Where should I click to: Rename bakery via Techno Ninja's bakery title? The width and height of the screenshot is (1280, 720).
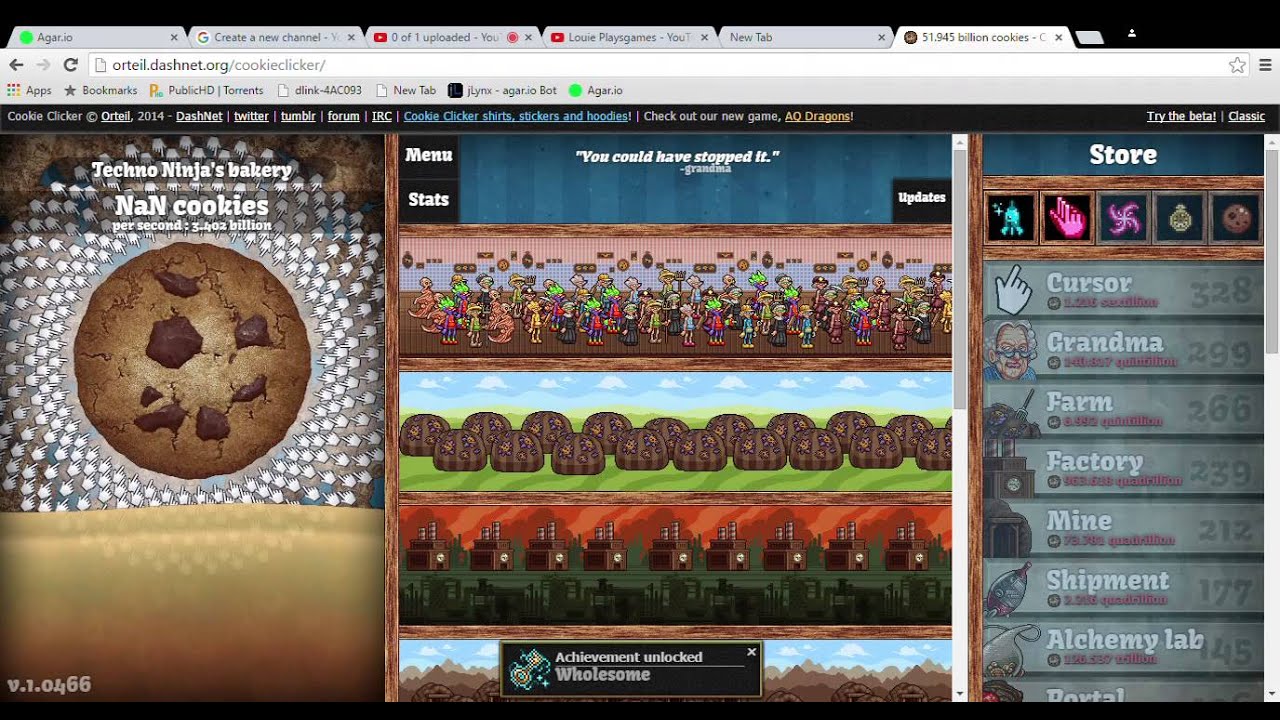192,169
